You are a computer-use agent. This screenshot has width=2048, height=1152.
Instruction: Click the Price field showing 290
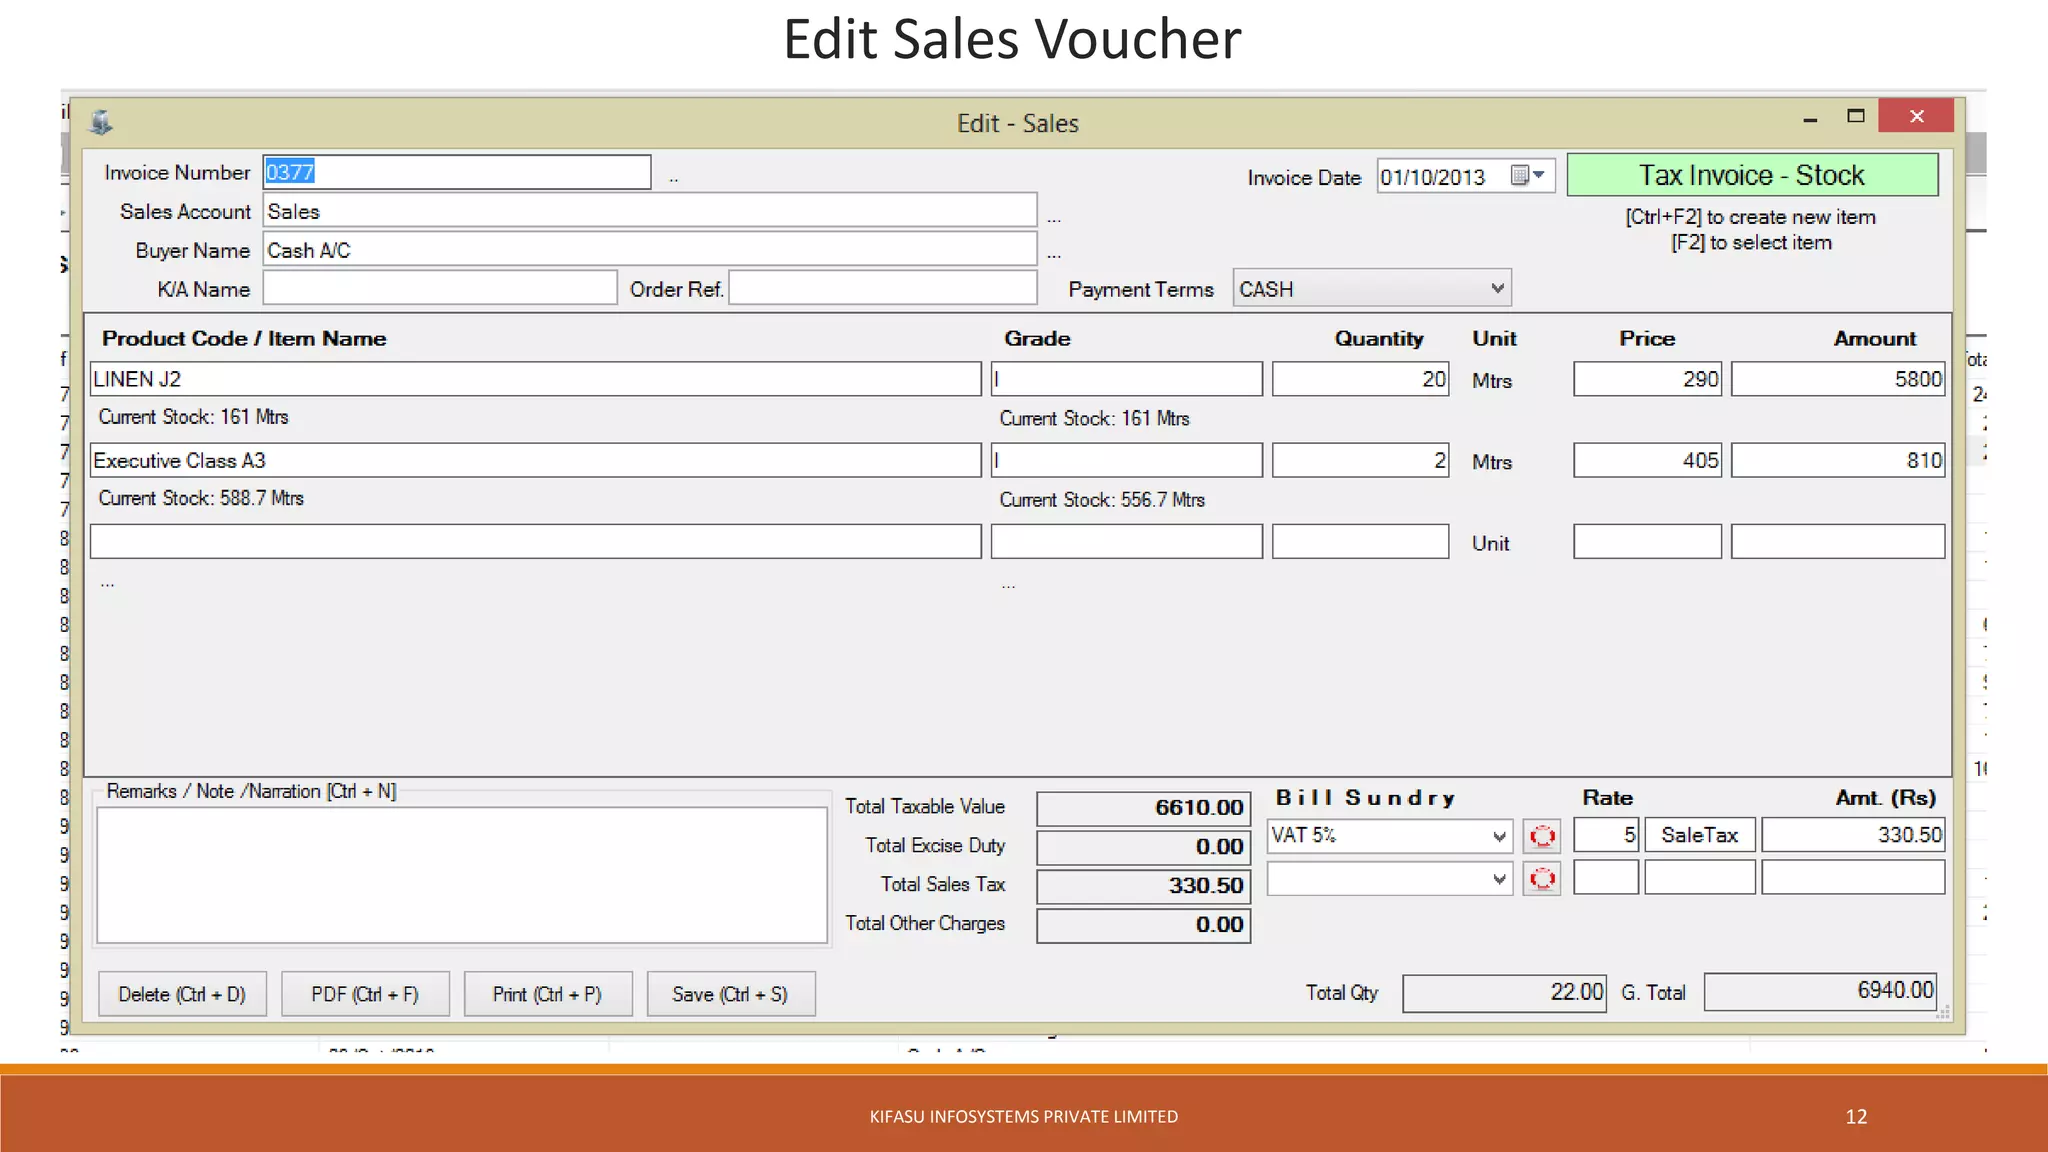1648,379
